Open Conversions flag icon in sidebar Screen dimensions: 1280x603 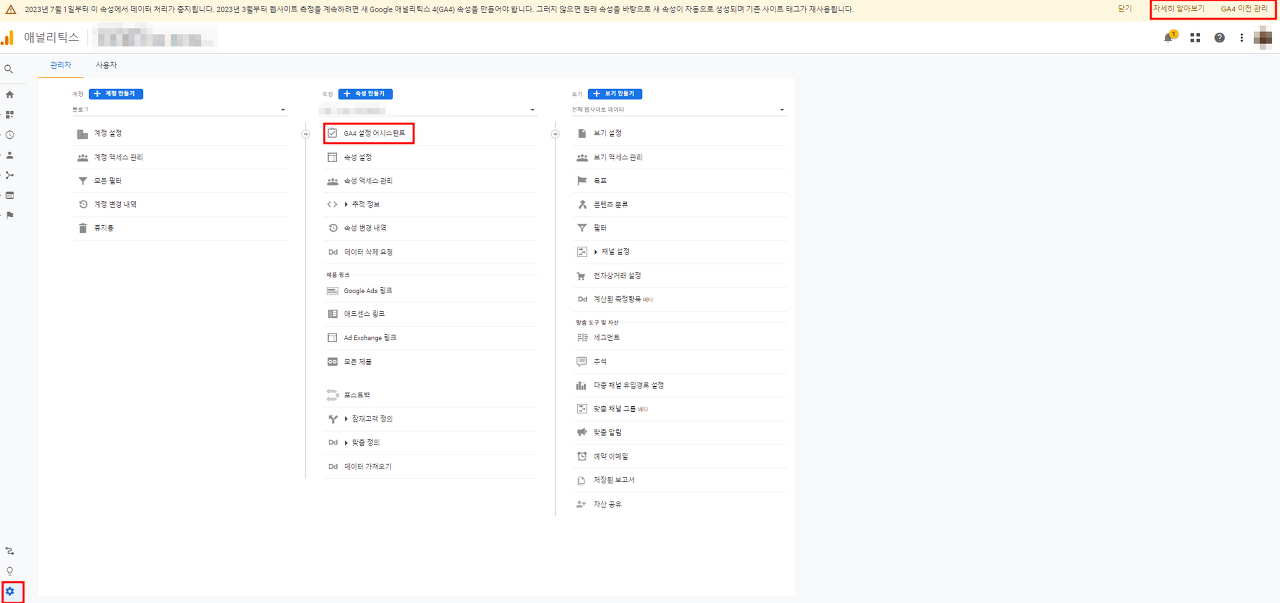(10, 215)
